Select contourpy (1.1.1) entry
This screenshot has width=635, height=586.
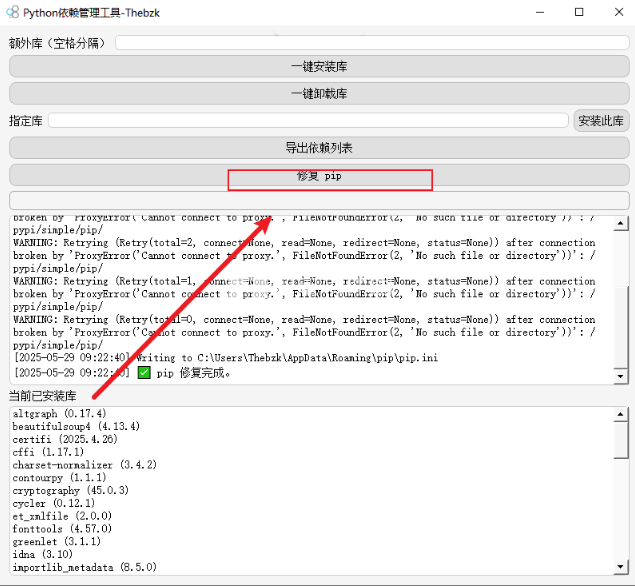pyautogui.click(x=59, y=478)
